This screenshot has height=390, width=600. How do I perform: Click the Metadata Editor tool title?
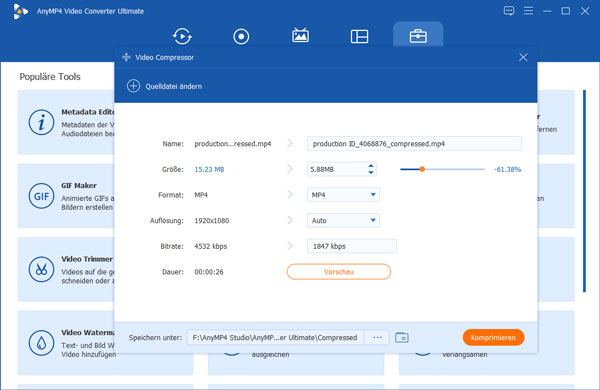click(x=88, y=112)
